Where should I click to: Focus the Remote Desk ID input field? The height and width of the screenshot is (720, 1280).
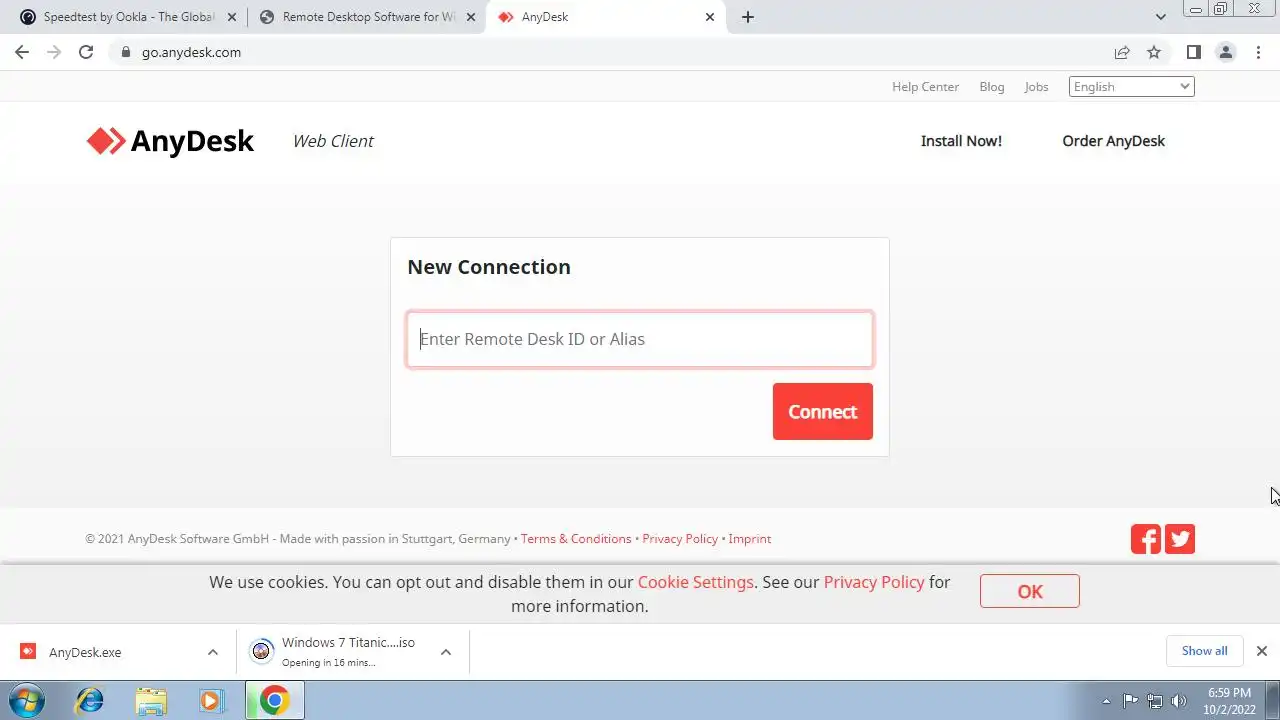(640, 339)
